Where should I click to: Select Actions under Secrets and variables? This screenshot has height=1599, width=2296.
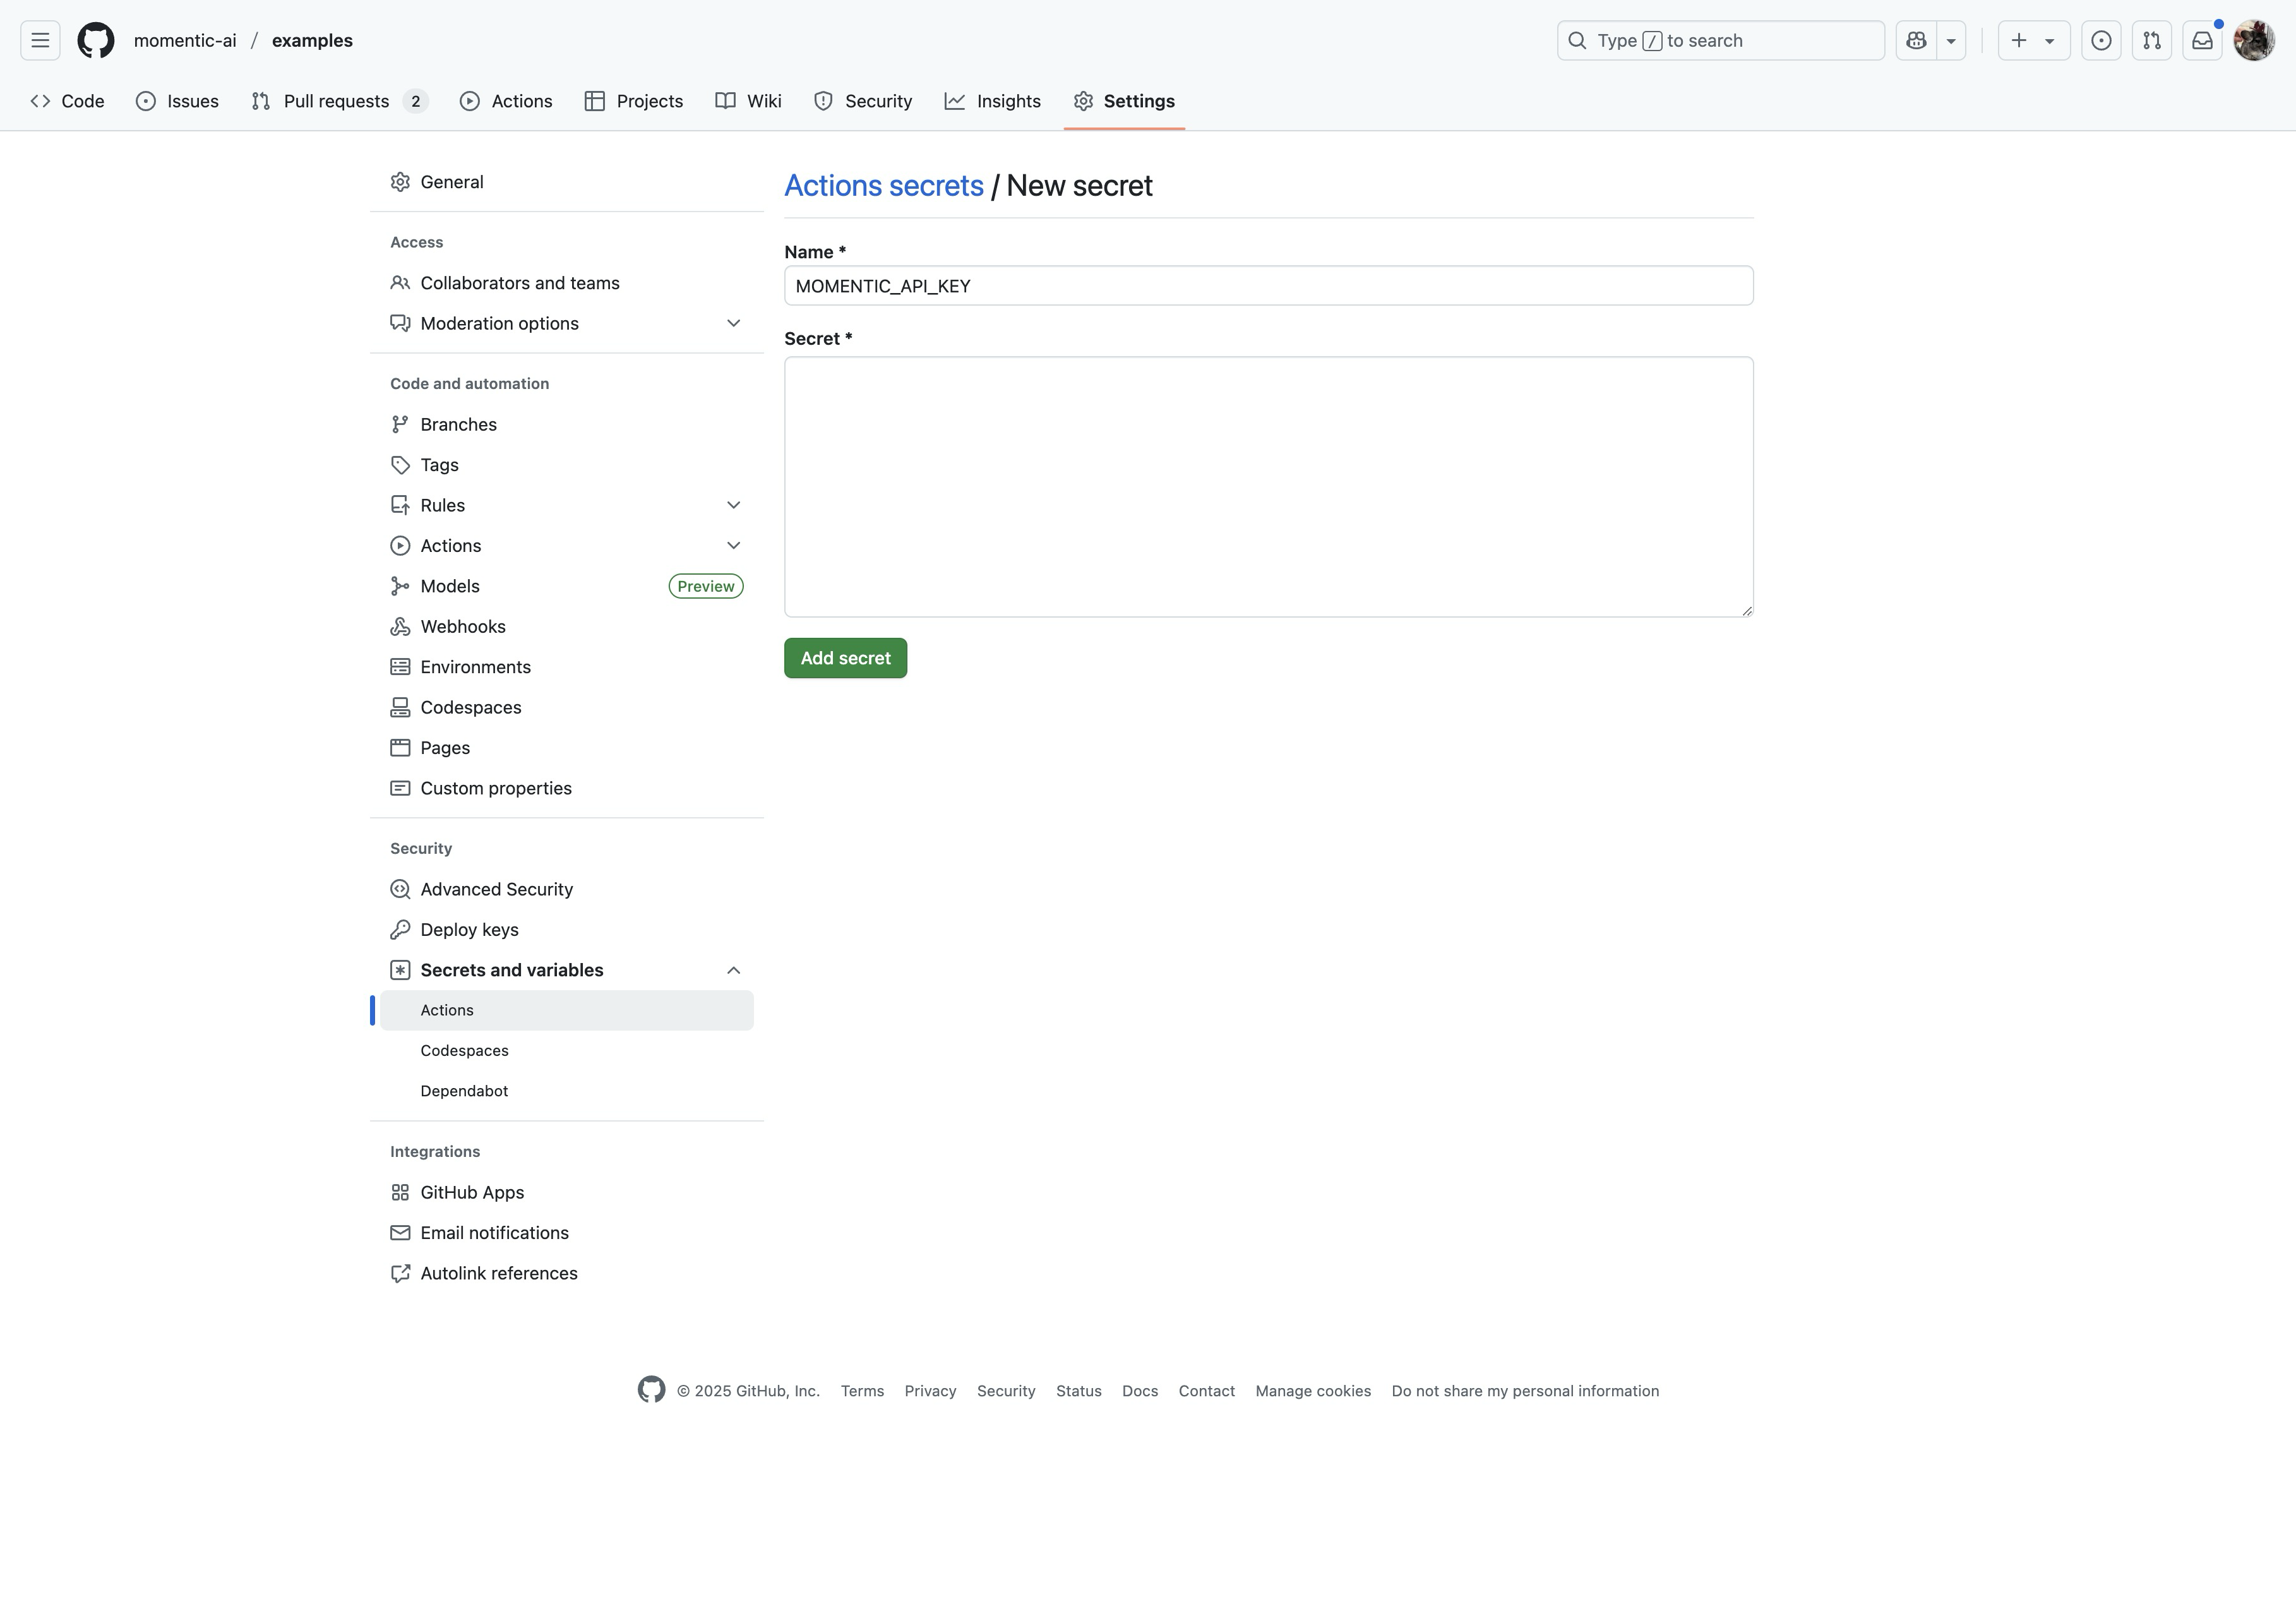click(x=566, y=1011)
